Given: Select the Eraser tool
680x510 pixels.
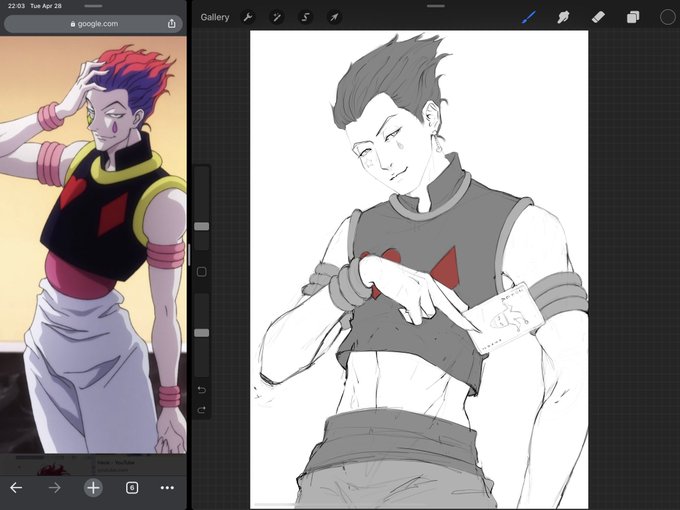Looking at the screenshot, I should tap(598, 17).
